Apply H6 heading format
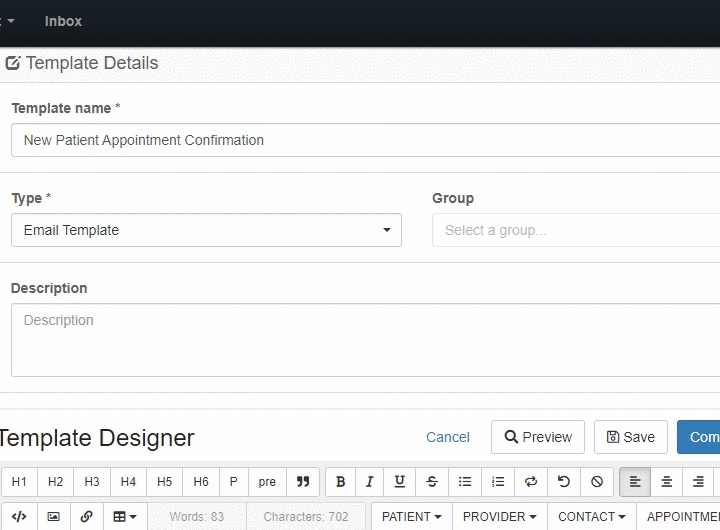720x530 pixels. tap(201, 482)
